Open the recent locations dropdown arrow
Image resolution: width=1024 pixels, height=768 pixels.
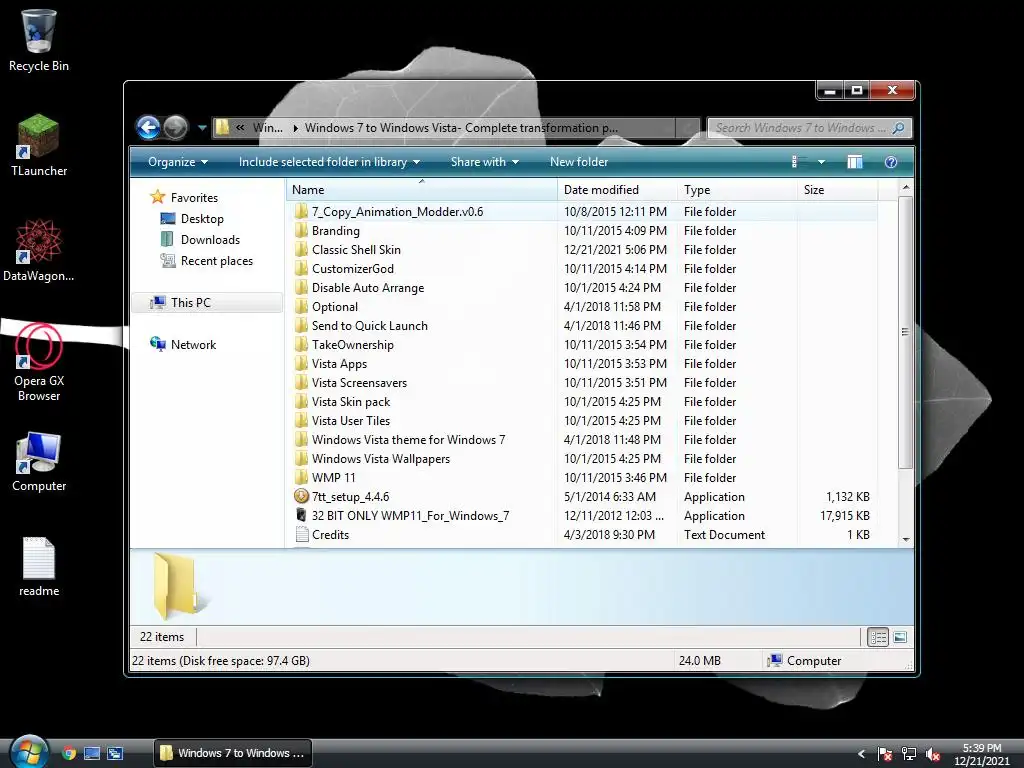click(x=202, y=128)
